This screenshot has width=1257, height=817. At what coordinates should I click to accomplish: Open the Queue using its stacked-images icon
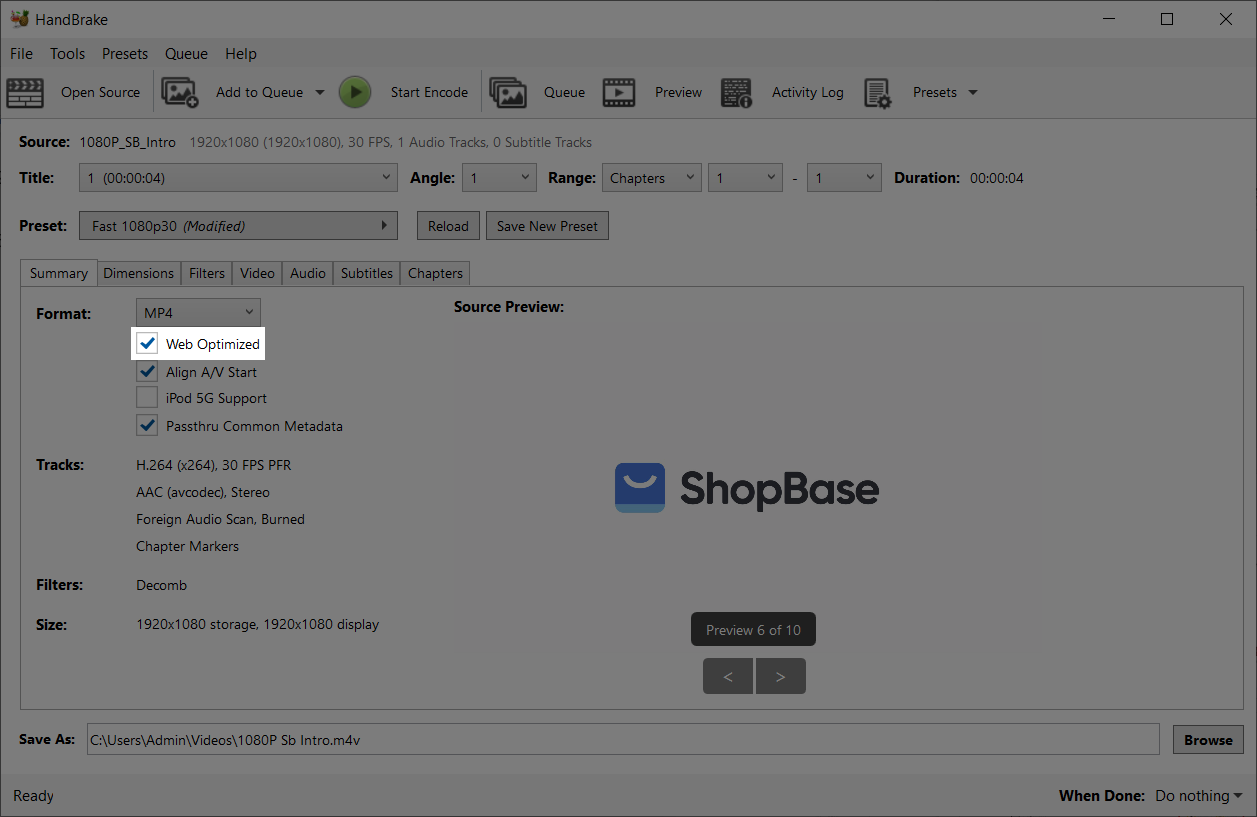(x=508, y=92)
